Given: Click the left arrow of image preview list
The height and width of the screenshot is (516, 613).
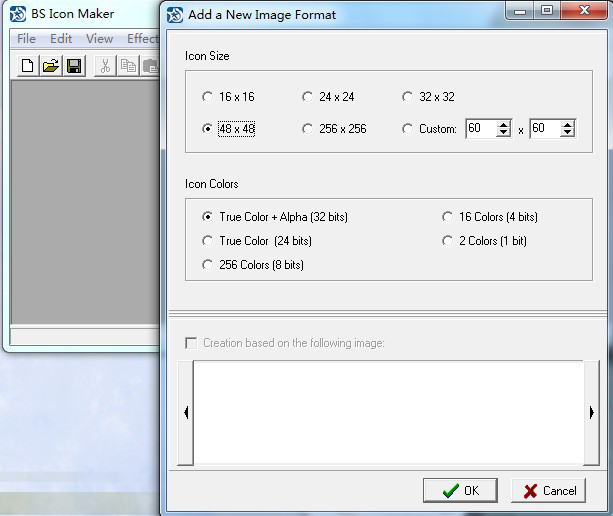Looking at the screenshot, I should (x=186, y=413).
